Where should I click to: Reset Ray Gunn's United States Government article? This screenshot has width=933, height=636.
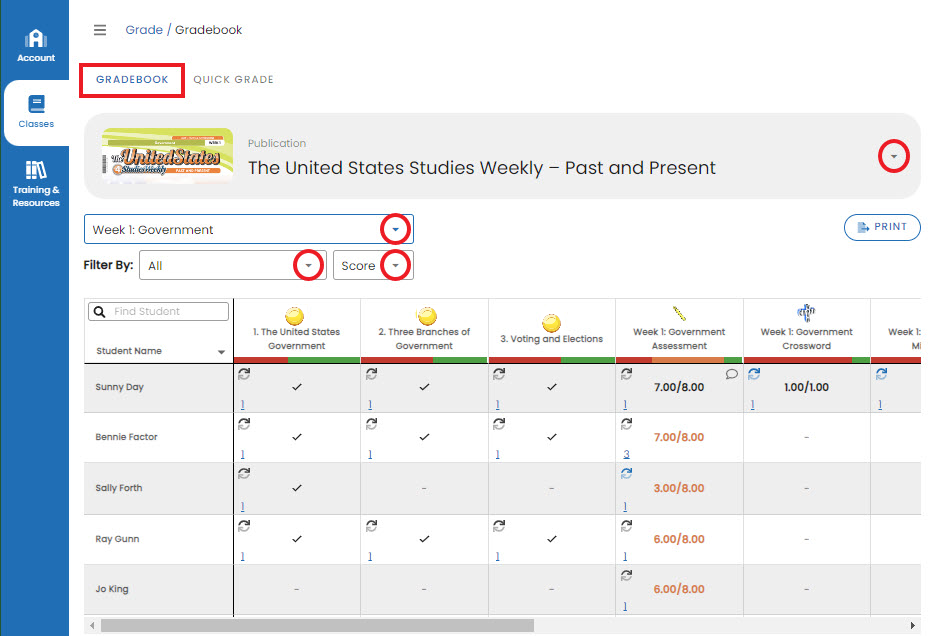(244, 526)
